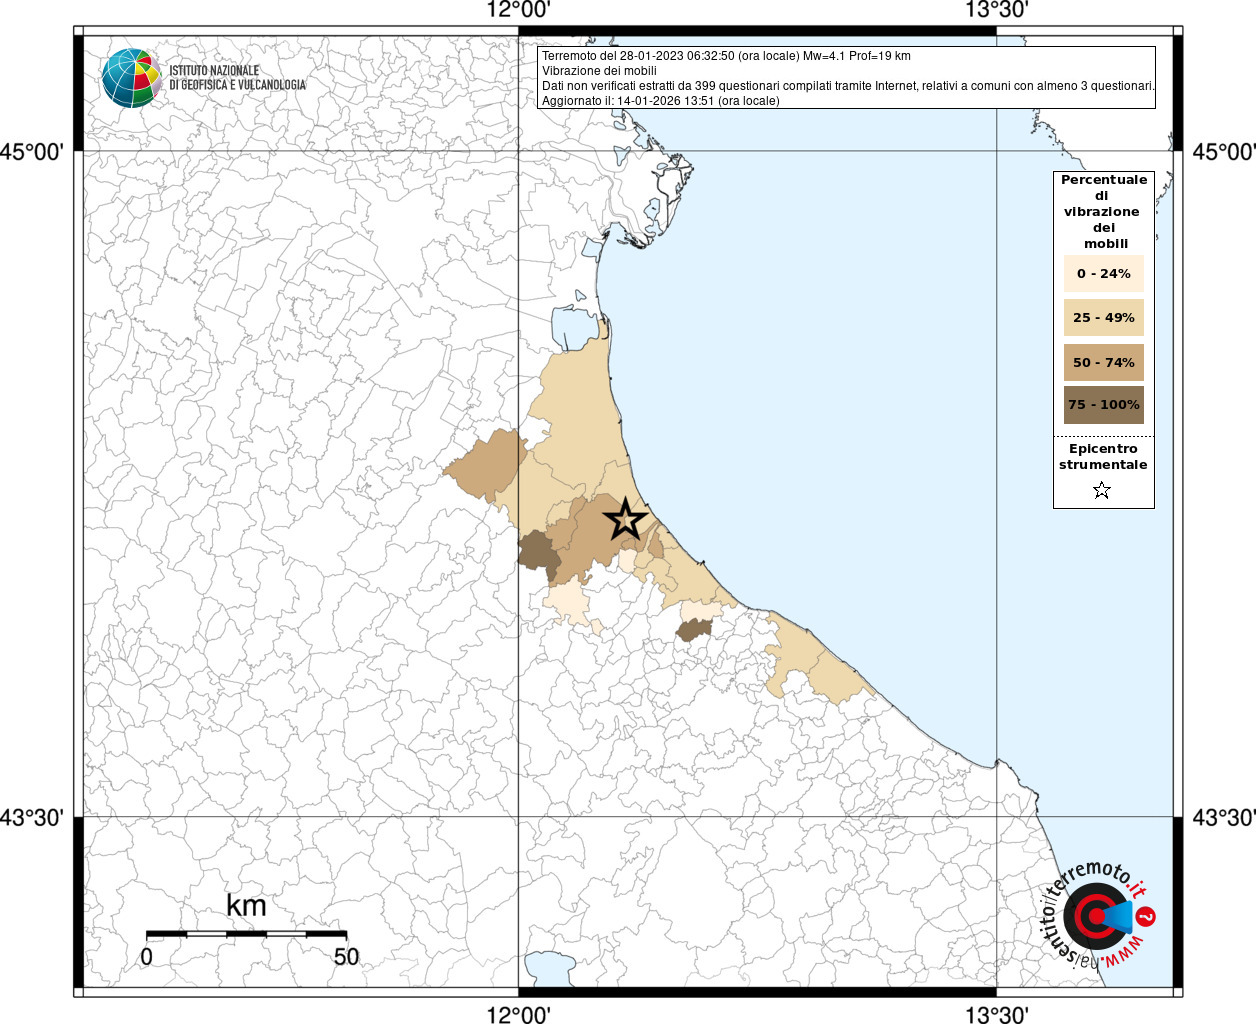Click the 'Aggiornato il: 14-01-2026' update line

click(660, 101)
